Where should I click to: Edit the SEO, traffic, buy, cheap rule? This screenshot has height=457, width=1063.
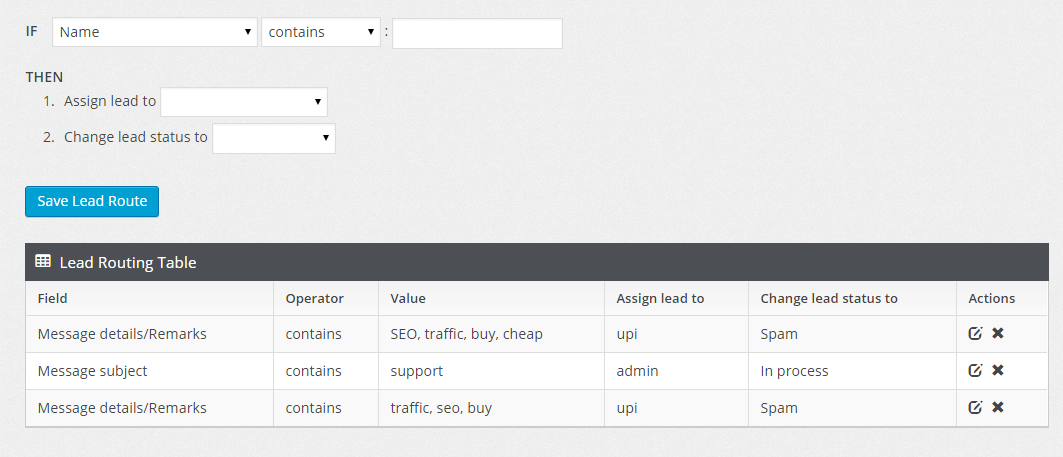(975, 334)
